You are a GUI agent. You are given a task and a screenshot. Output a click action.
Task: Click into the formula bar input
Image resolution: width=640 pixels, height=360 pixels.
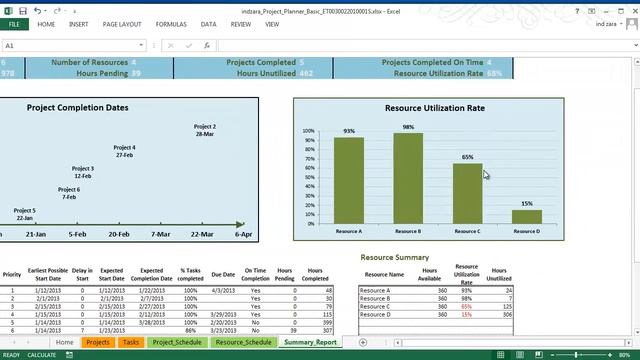pos(424,45)
